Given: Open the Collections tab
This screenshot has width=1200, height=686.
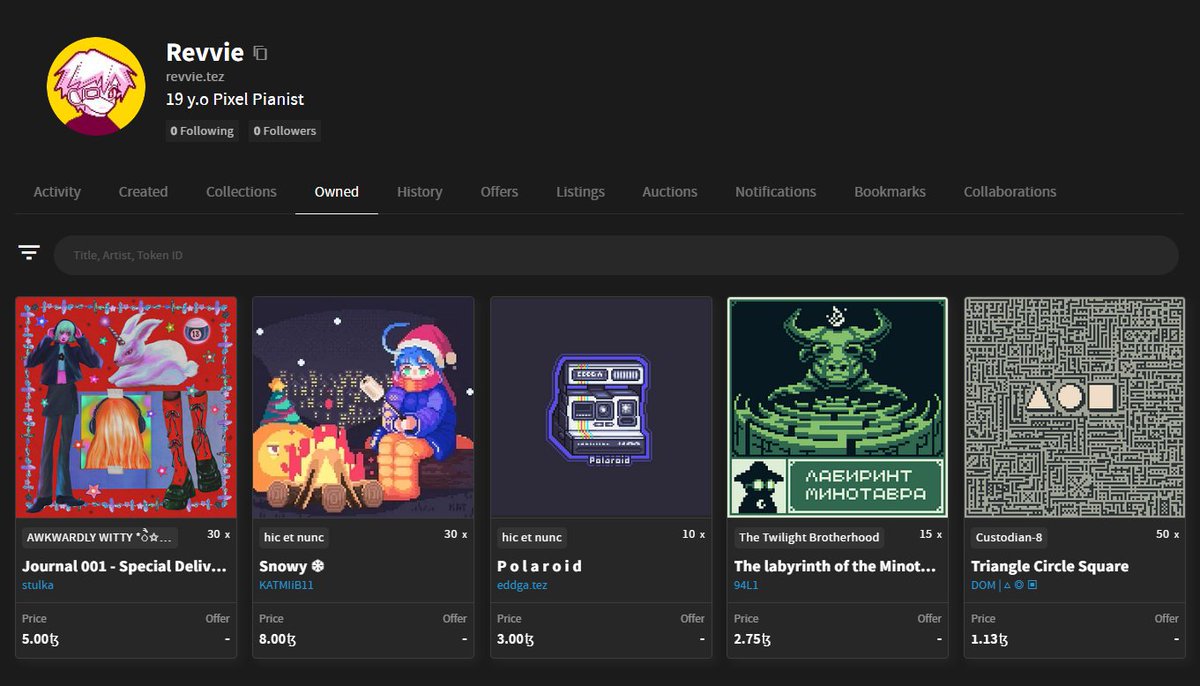Looking at the screenshot, I should coord(241,191).
